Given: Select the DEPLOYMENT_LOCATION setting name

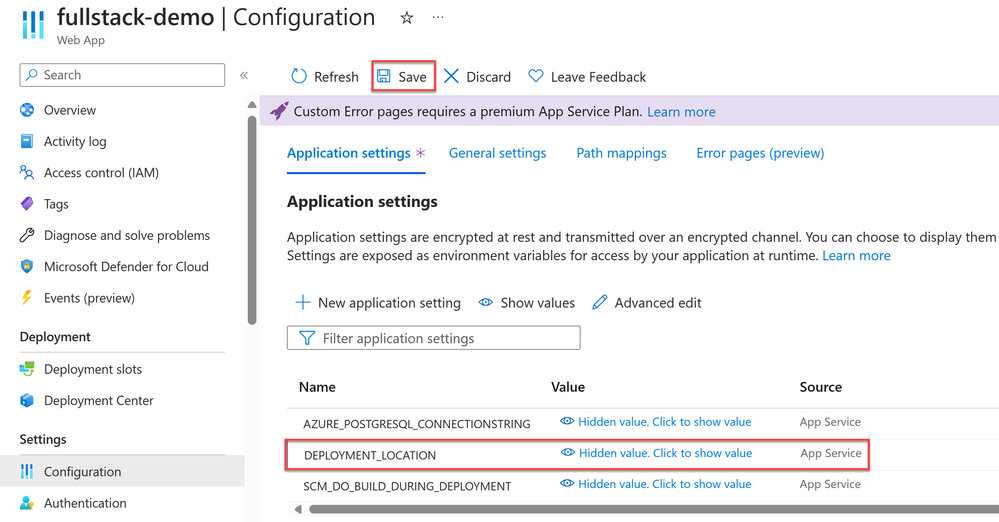Looking at the screenshot, I should (370, 455).
